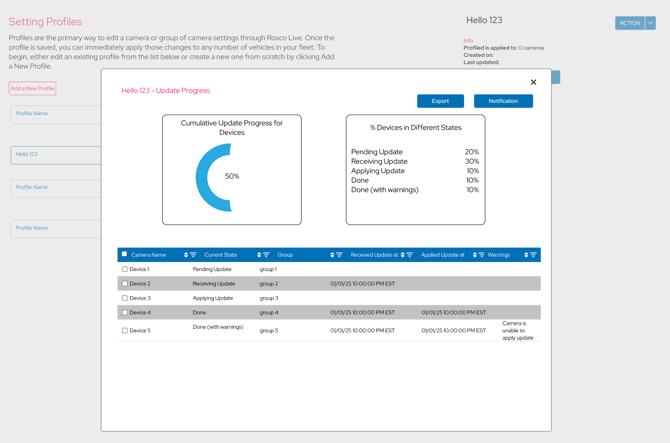Open filter icon for Current State
670x443 pixels.
(x=266, y=255)
